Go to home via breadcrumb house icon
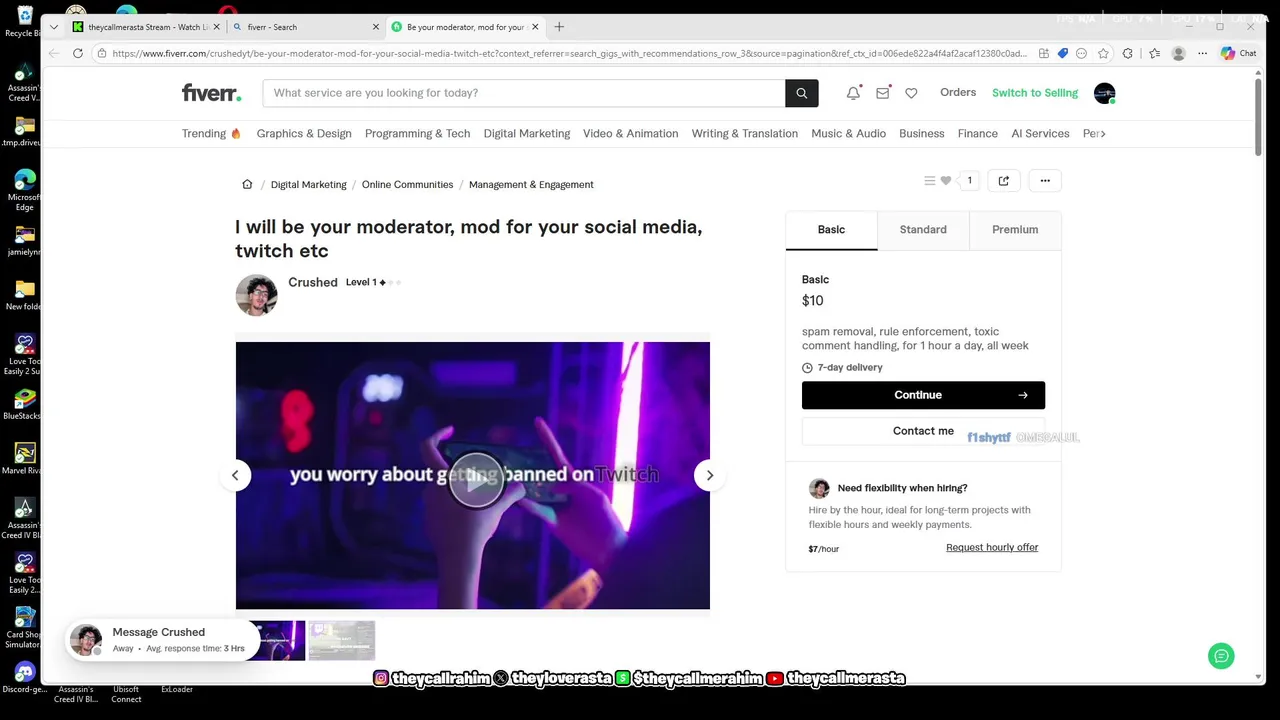 (x=247, y=184)
